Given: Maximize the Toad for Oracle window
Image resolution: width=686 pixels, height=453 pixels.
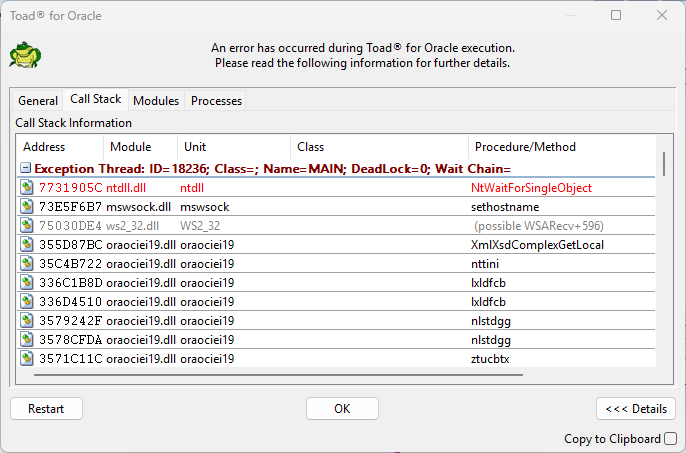Looking at the screenshot, I should (x=616, y=15).
